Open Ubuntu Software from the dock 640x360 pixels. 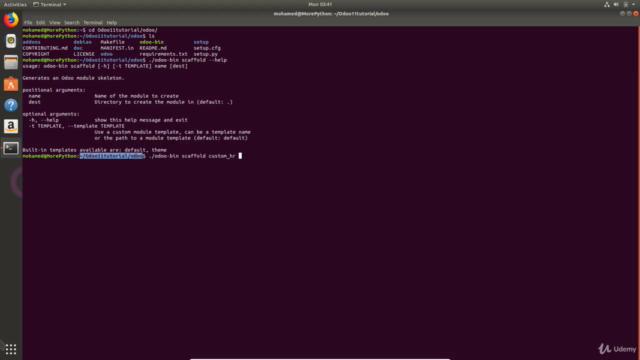pyautogui.click(x=11, y=84)
